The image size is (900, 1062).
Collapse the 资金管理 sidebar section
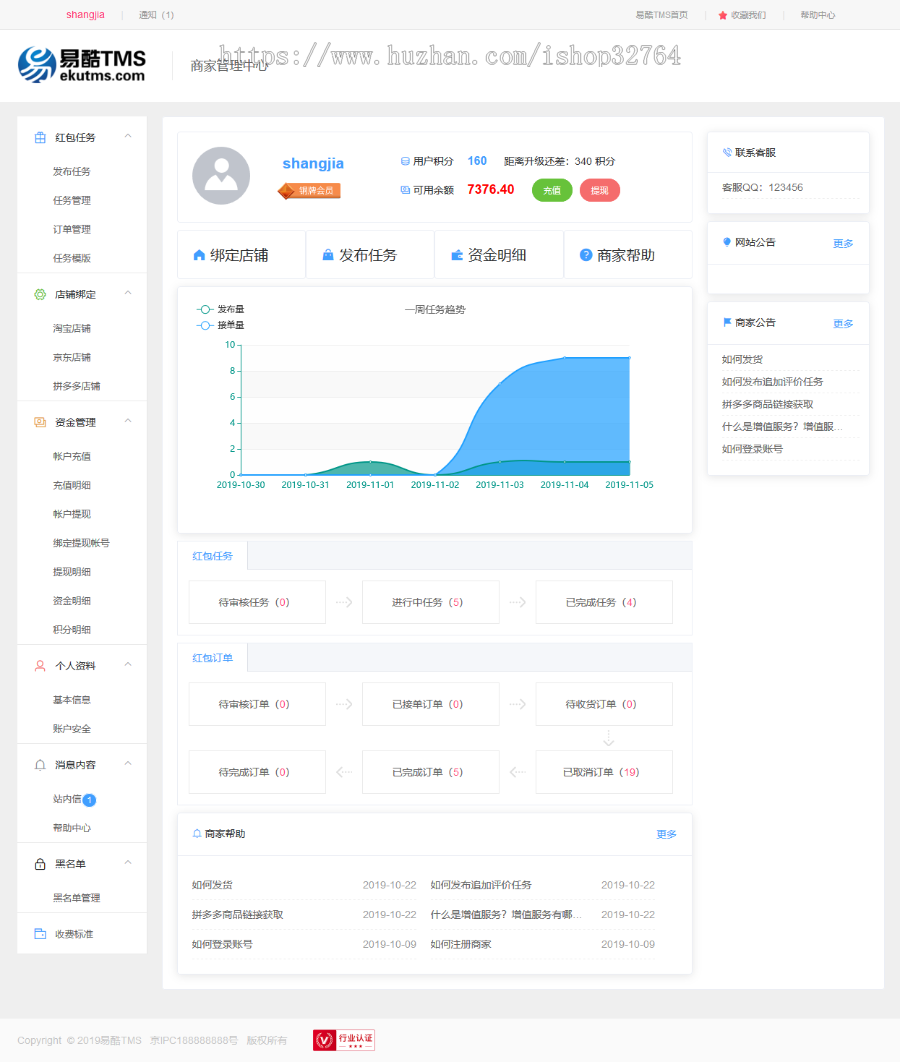127,421
